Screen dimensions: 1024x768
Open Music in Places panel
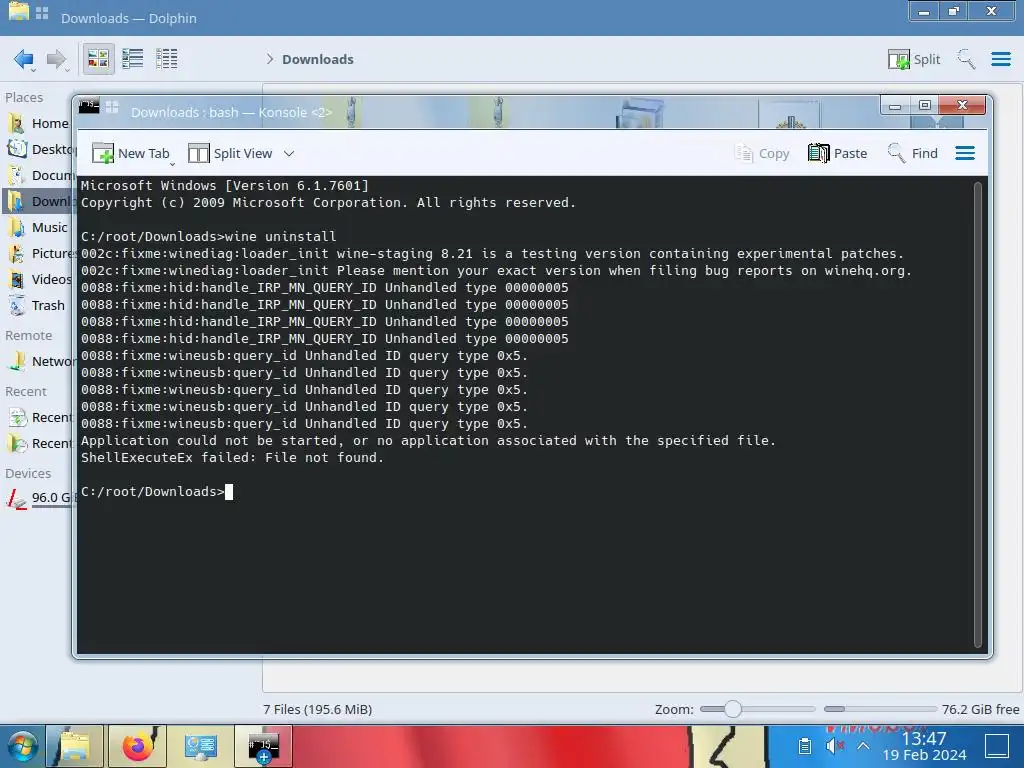pyautogui.click(x=39, y=227)
